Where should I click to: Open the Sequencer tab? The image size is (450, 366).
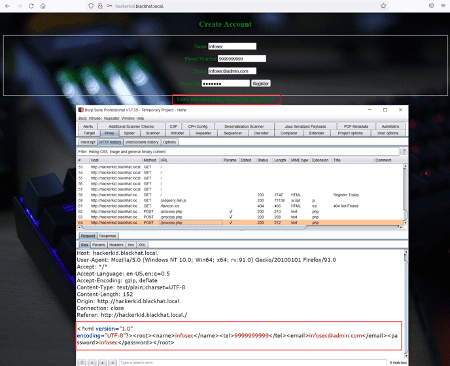233,133
